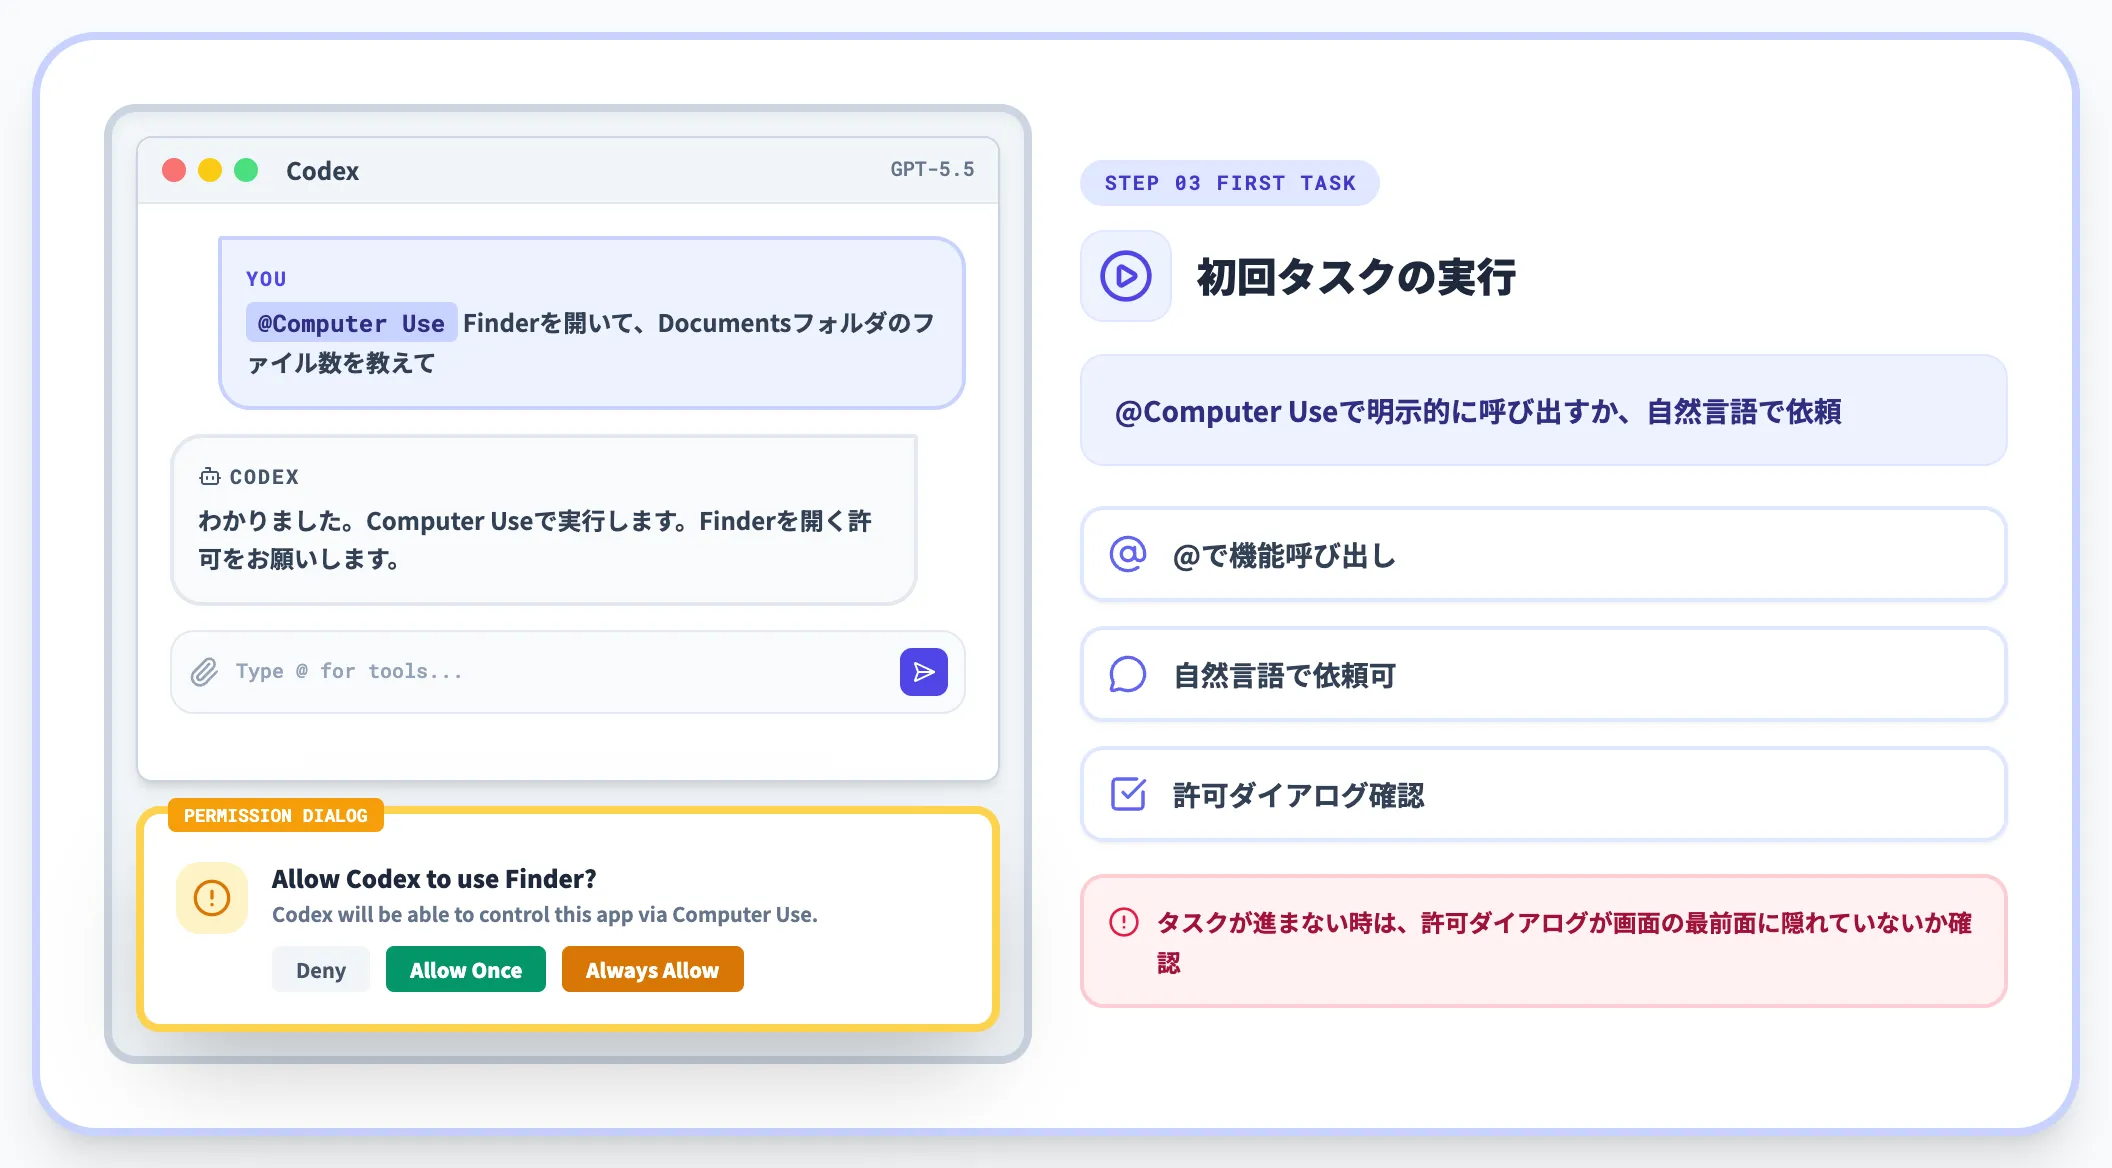Click the paperclip attach icon
Viewport: 2112px width, 1168px height.
pyautogui.click(x=204, y=672)
